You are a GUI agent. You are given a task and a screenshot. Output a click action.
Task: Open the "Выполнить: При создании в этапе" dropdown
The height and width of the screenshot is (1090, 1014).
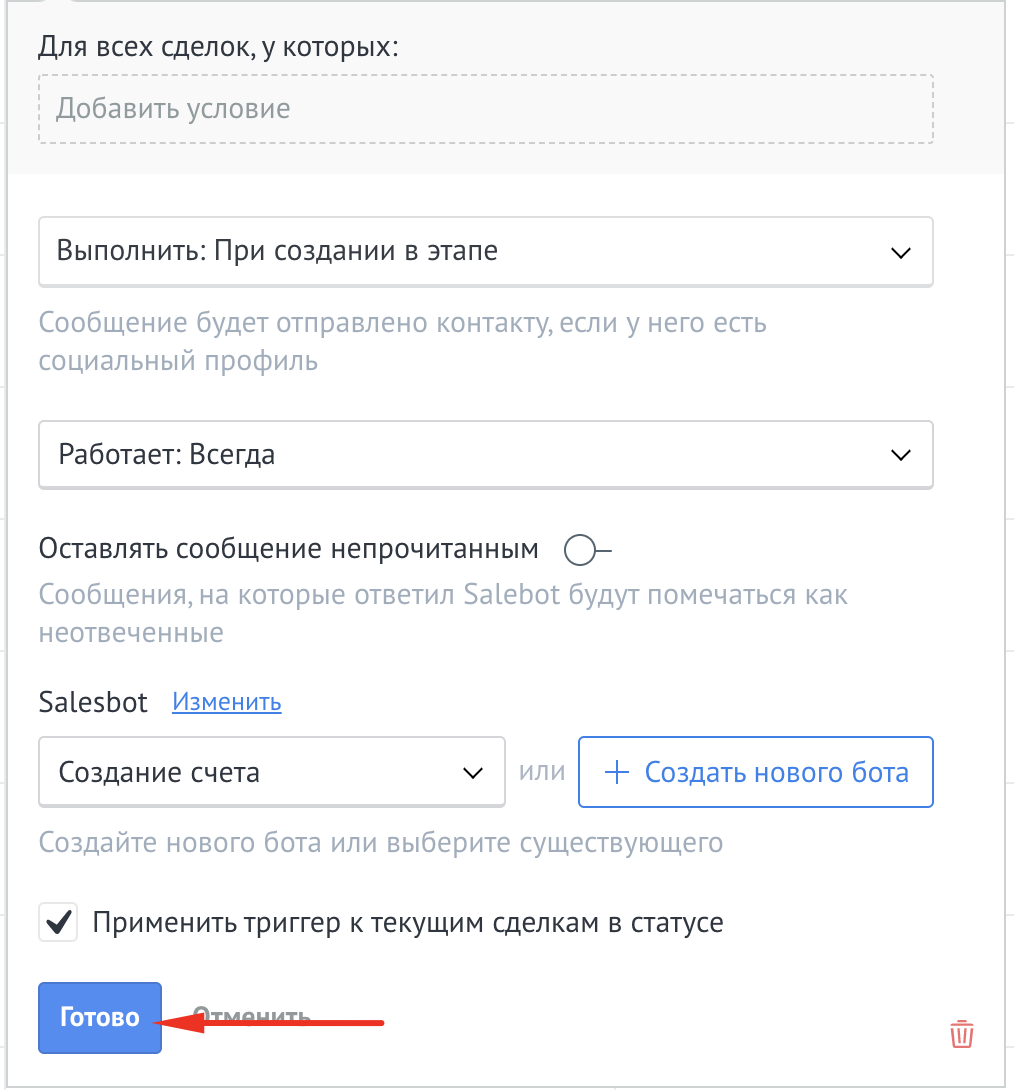click(x=485, y=252)
